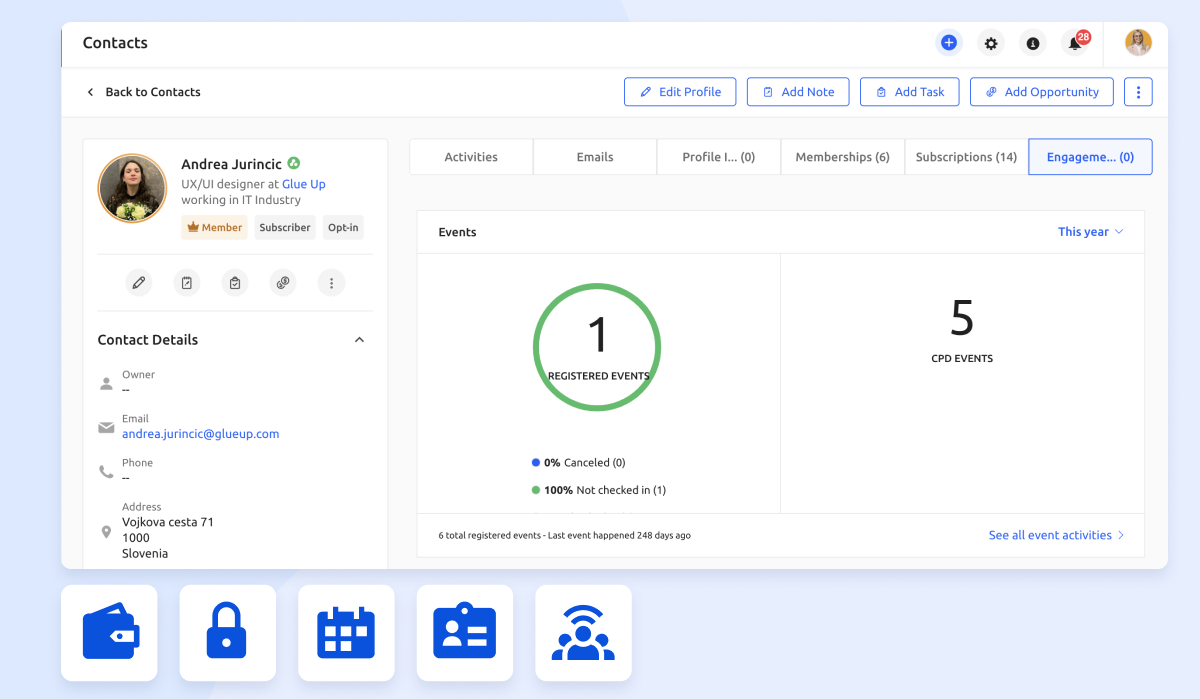
Task: Open settings gear in top bar
Action: click(991, 43)
